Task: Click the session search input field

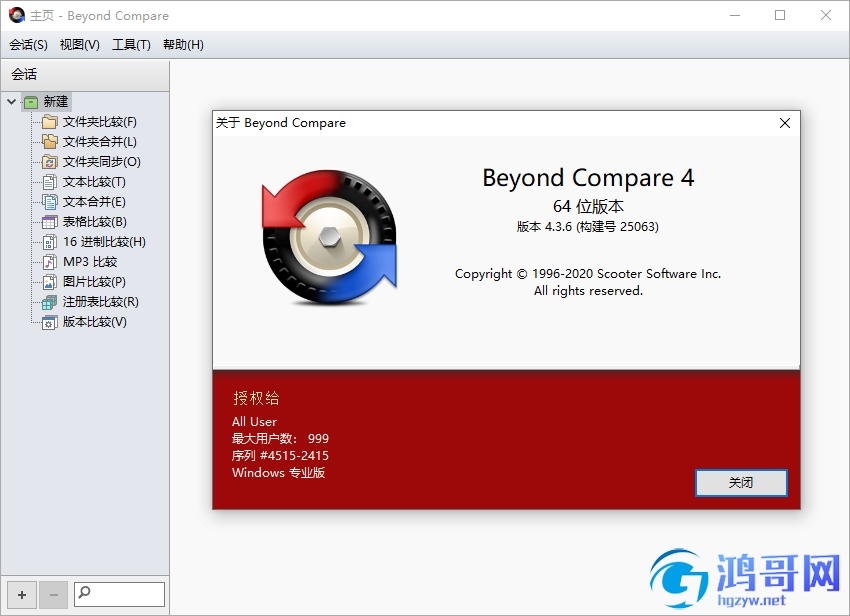Action: 119,594
